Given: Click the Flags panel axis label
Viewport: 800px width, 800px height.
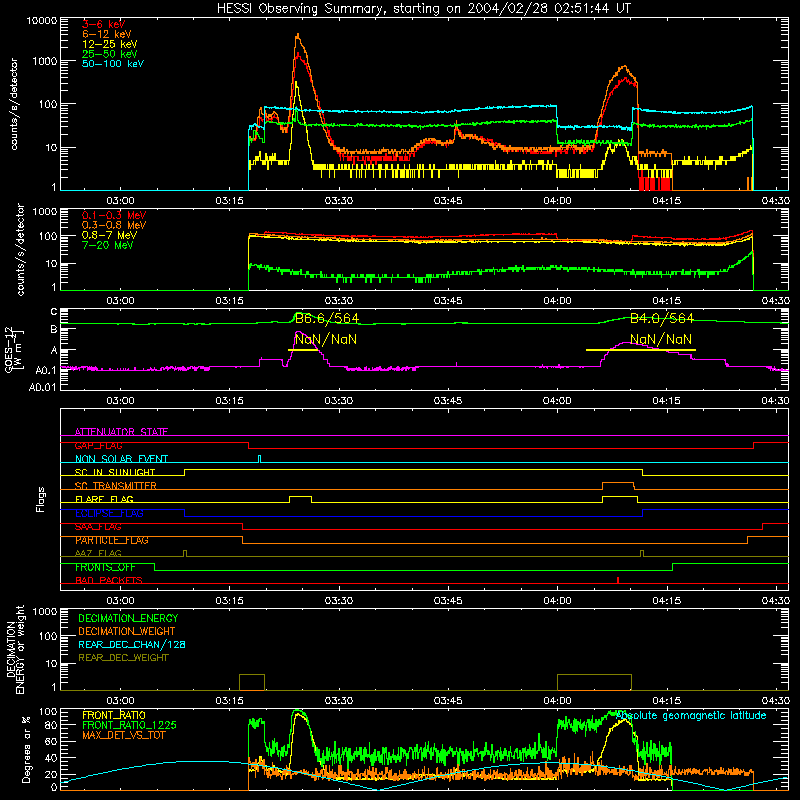Looking at the screenshot, I should coord(41,499).
